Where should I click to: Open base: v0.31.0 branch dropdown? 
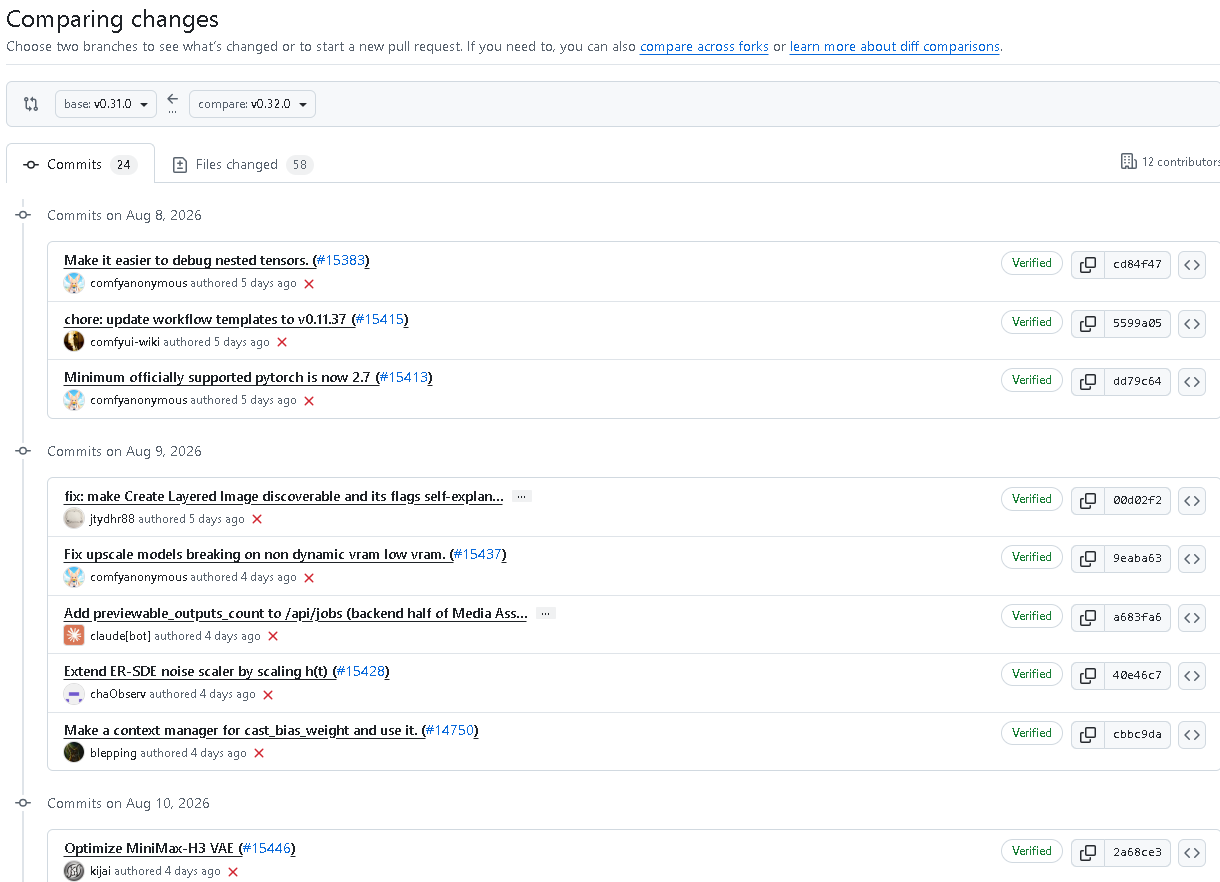point(106,104)
